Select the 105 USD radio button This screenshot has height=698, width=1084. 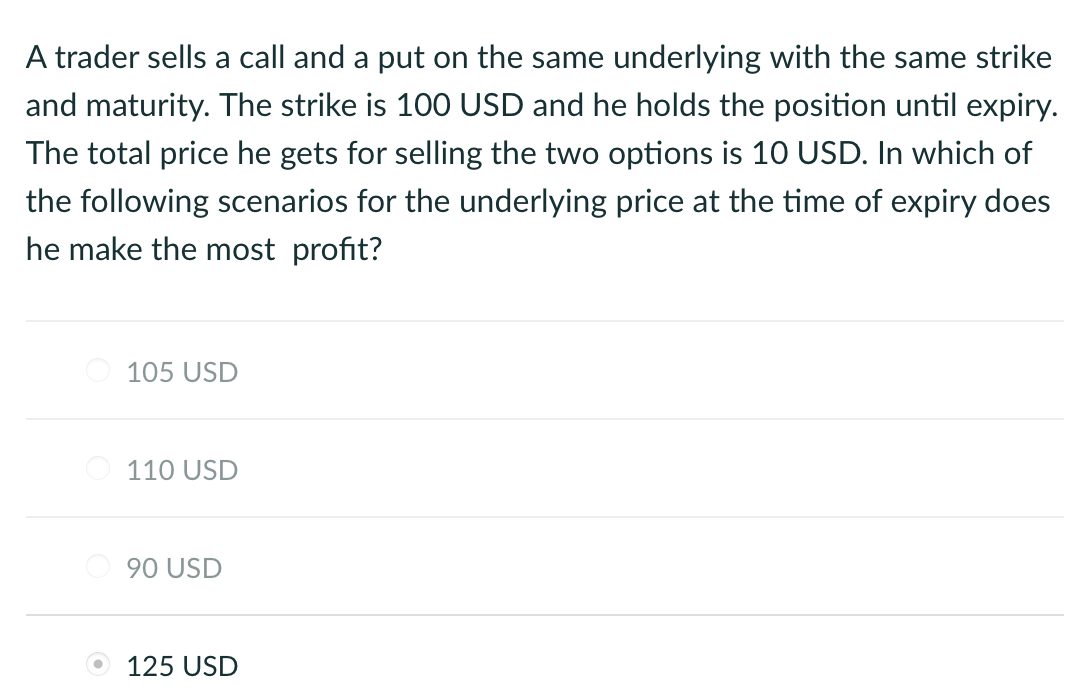pos(97,371)
